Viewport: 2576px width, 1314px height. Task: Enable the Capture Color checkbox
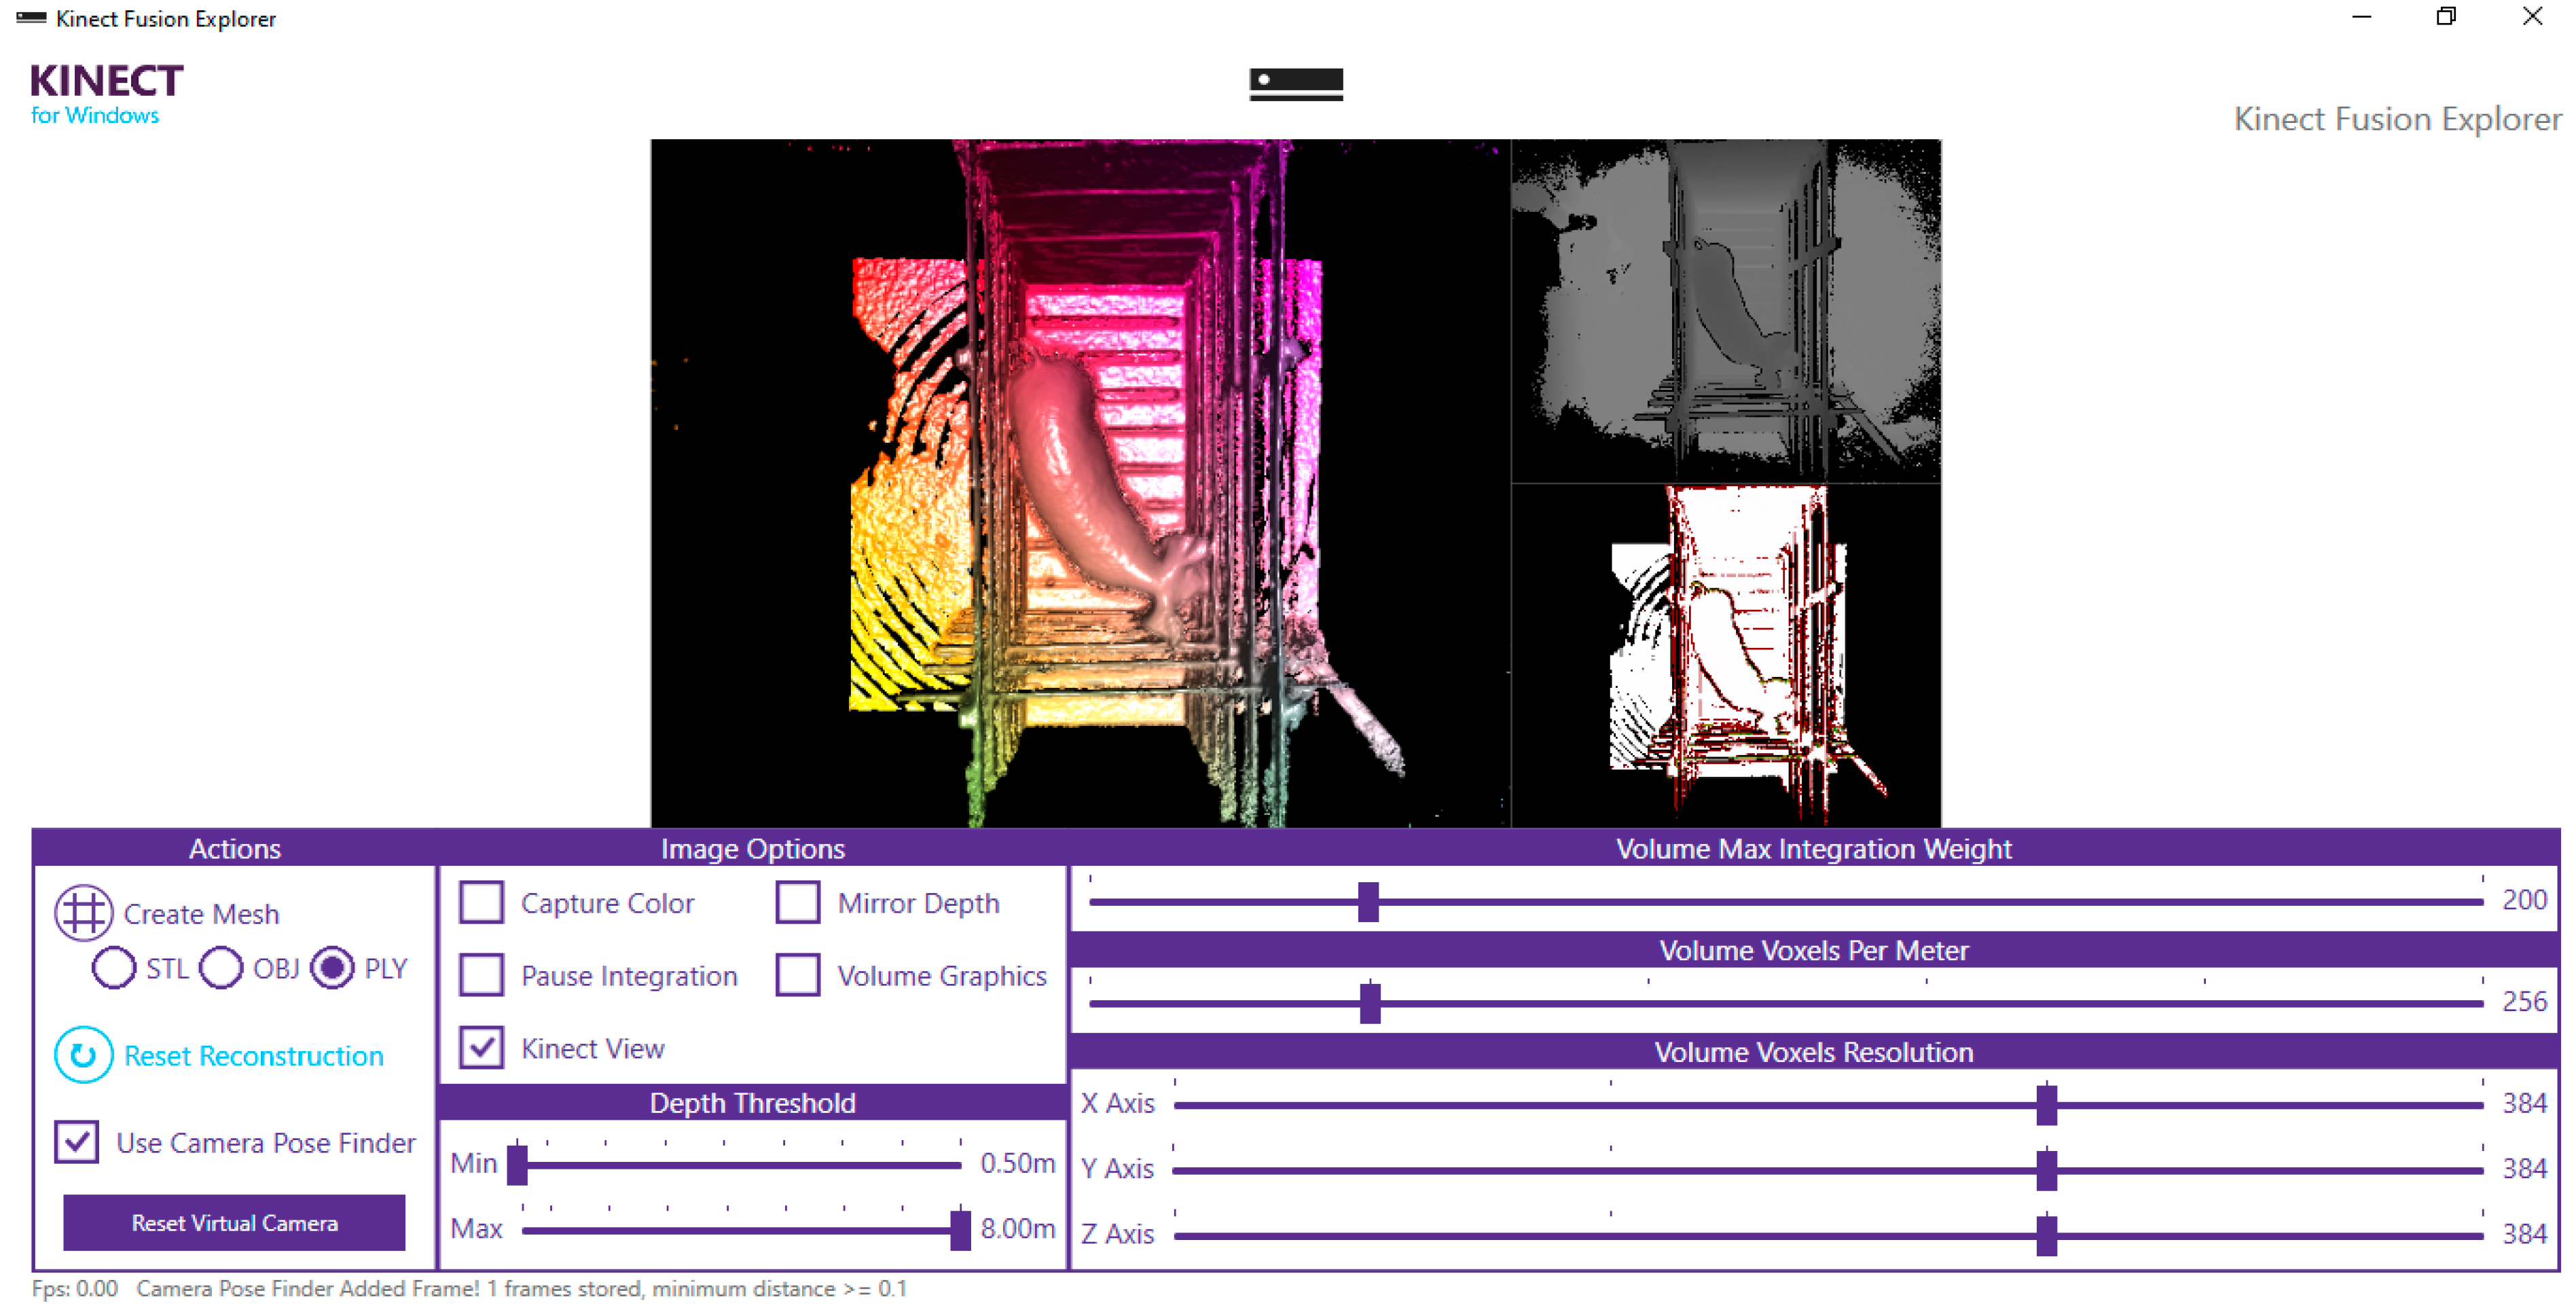coord(481,902)
